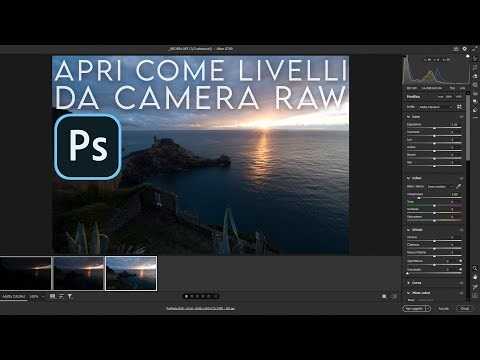This screenshot has width=480, height=360.
Task: Toggle the grid overlay icon
Action: click(x=475, y=296)
